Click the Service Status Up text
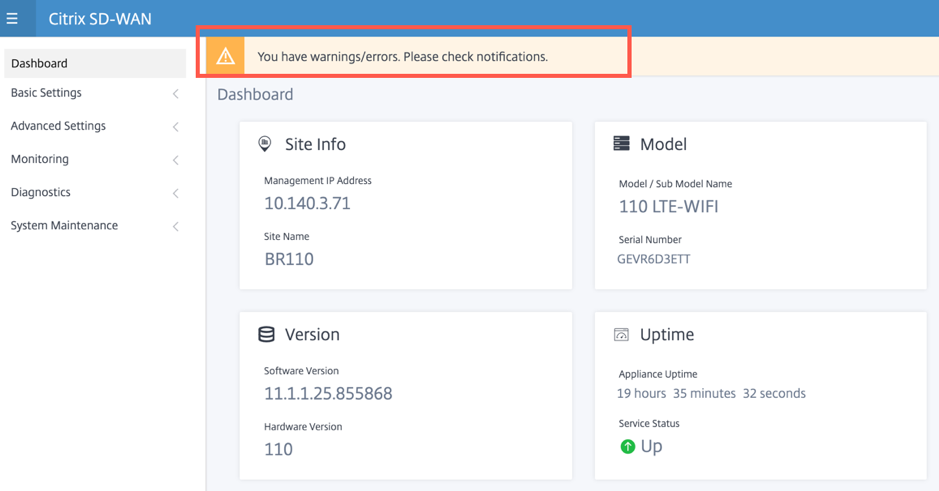This screenshot has width=939, height=491. click(652, 447)
